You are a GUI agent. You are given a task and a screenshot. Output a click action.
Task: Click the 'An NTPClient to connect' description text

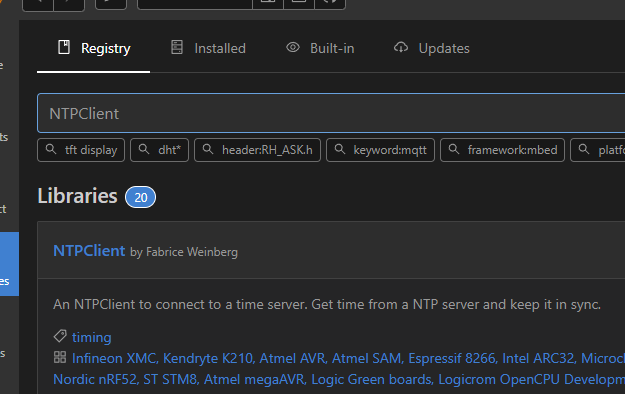[x=327, y=304]
